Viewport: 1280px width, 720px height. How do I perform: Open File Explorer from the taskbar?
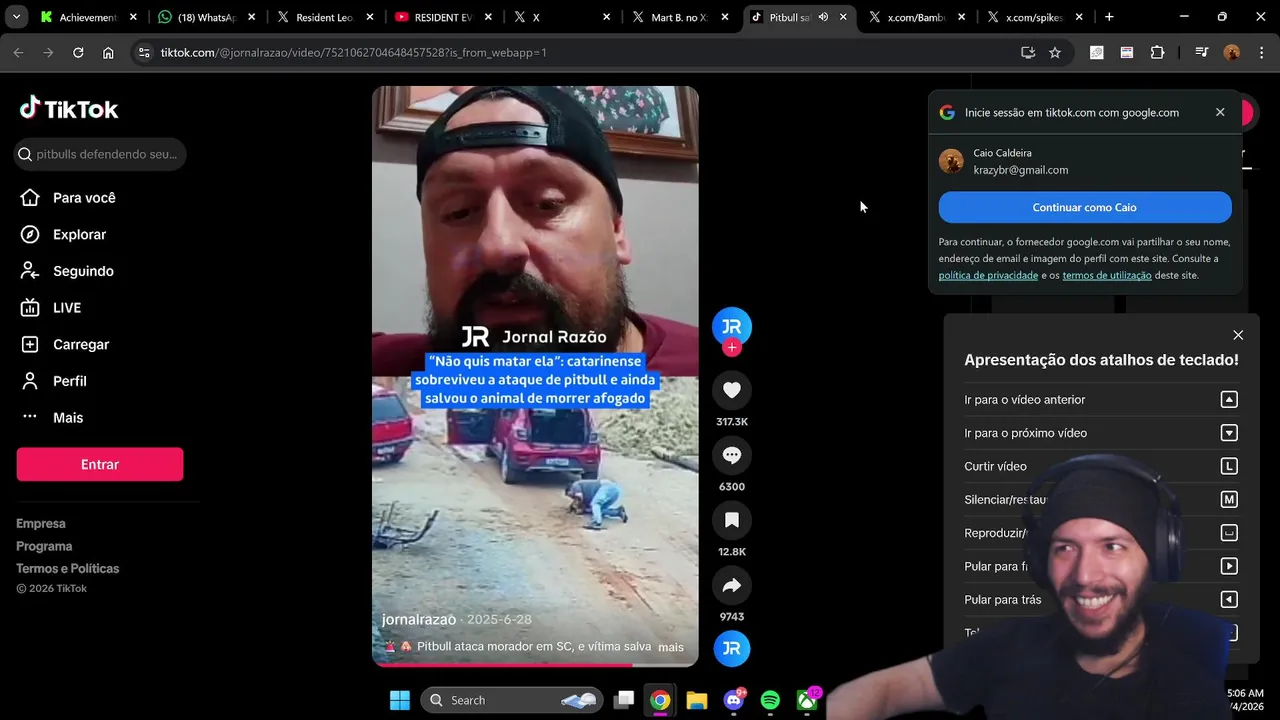tap(697, 700)
